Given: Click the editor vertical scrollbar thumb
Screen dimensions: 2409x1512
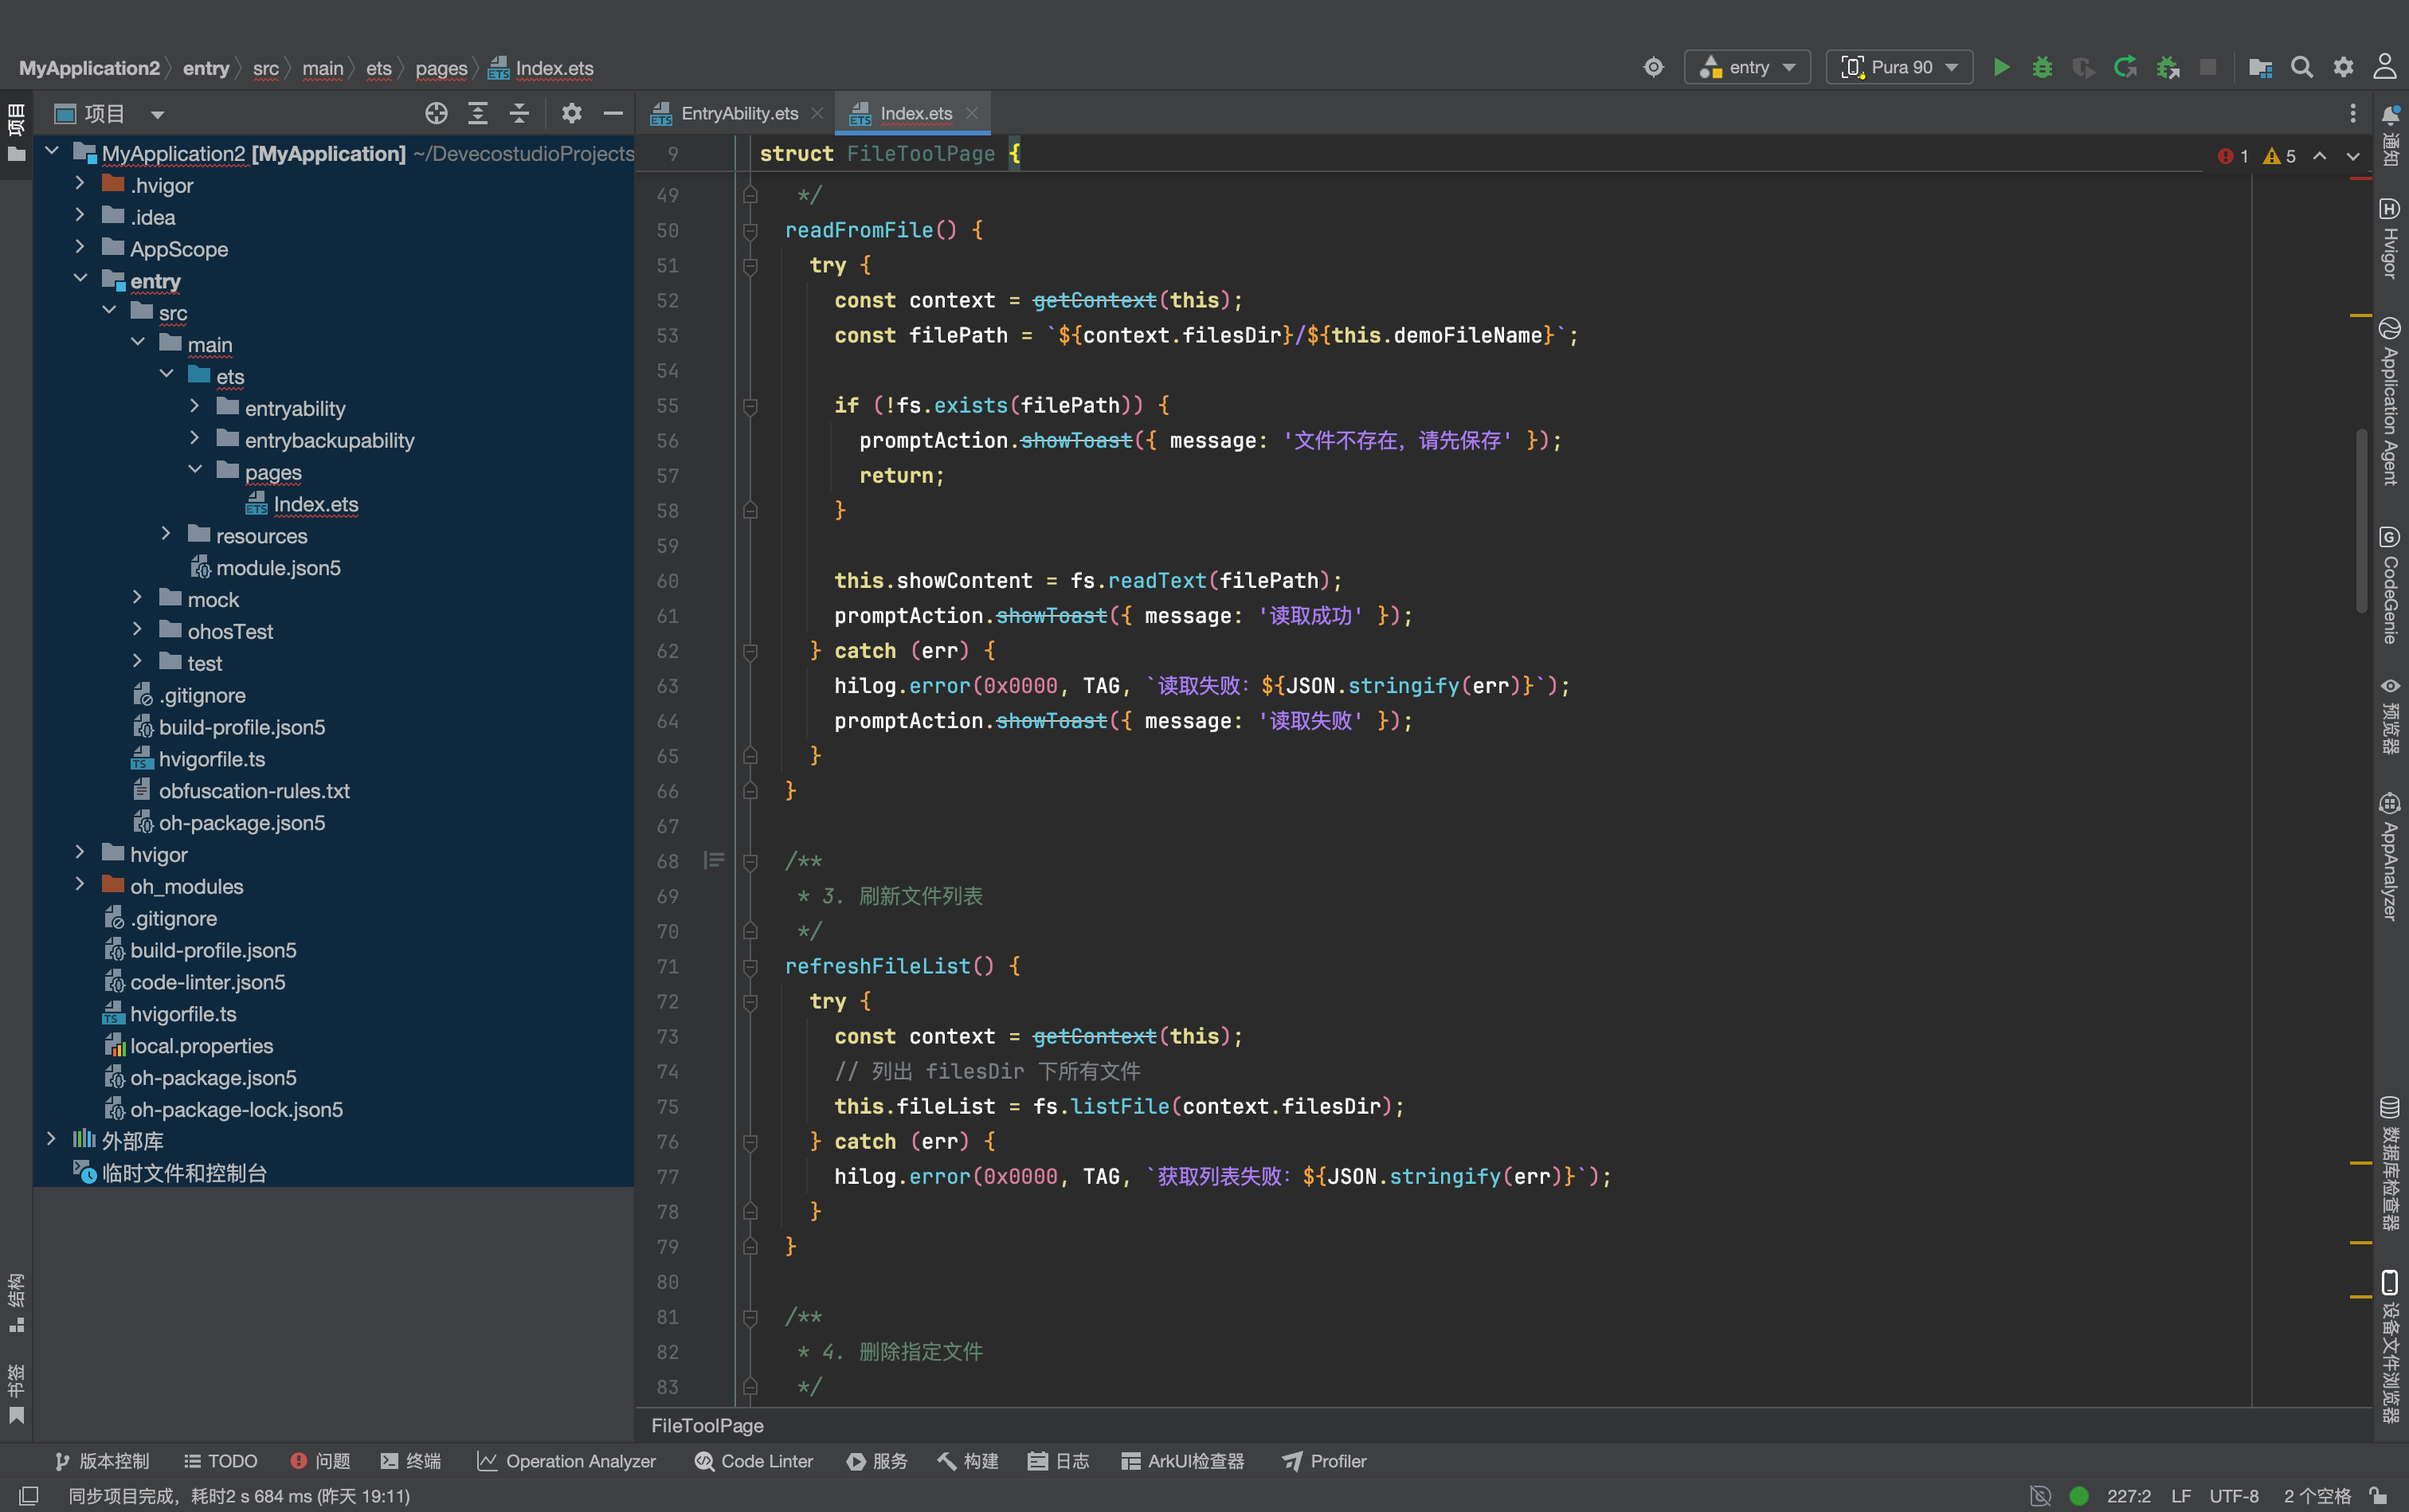Looking at the screenshot, I should click(x=2361, y=520).
